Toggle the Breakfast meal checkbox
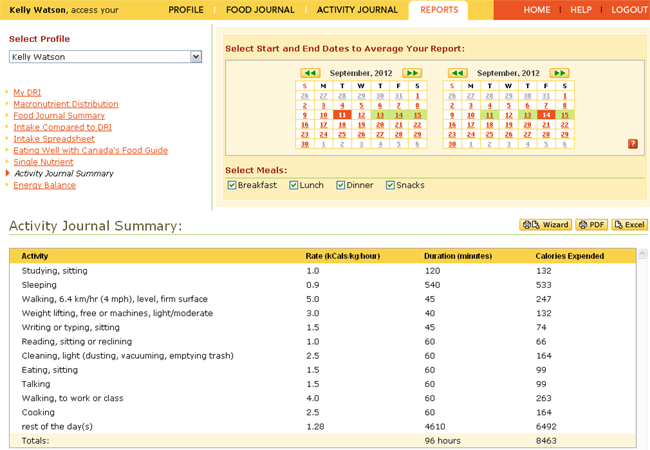Image resolution: width=650 pixels, height=450 pixels. (232, 185)
